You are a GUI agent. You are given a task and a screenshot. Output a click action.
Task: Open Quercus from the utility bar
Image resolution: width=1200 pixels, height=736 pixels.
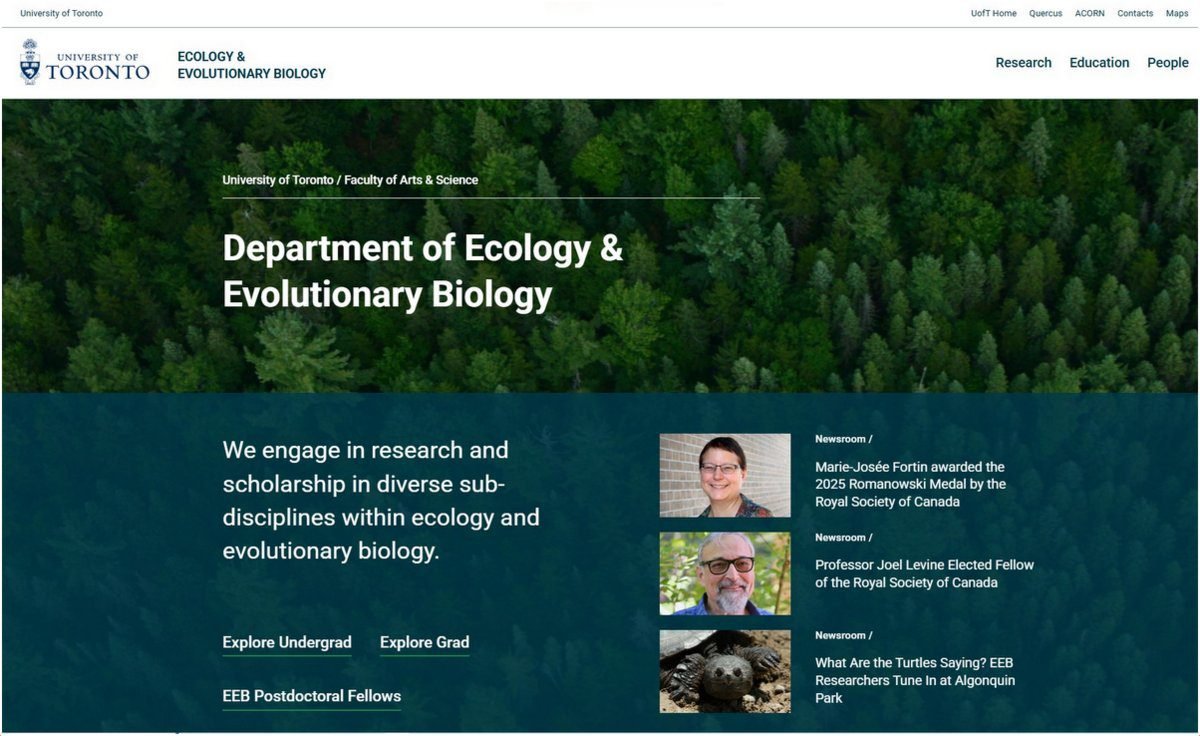click(x=1045, y=13)
